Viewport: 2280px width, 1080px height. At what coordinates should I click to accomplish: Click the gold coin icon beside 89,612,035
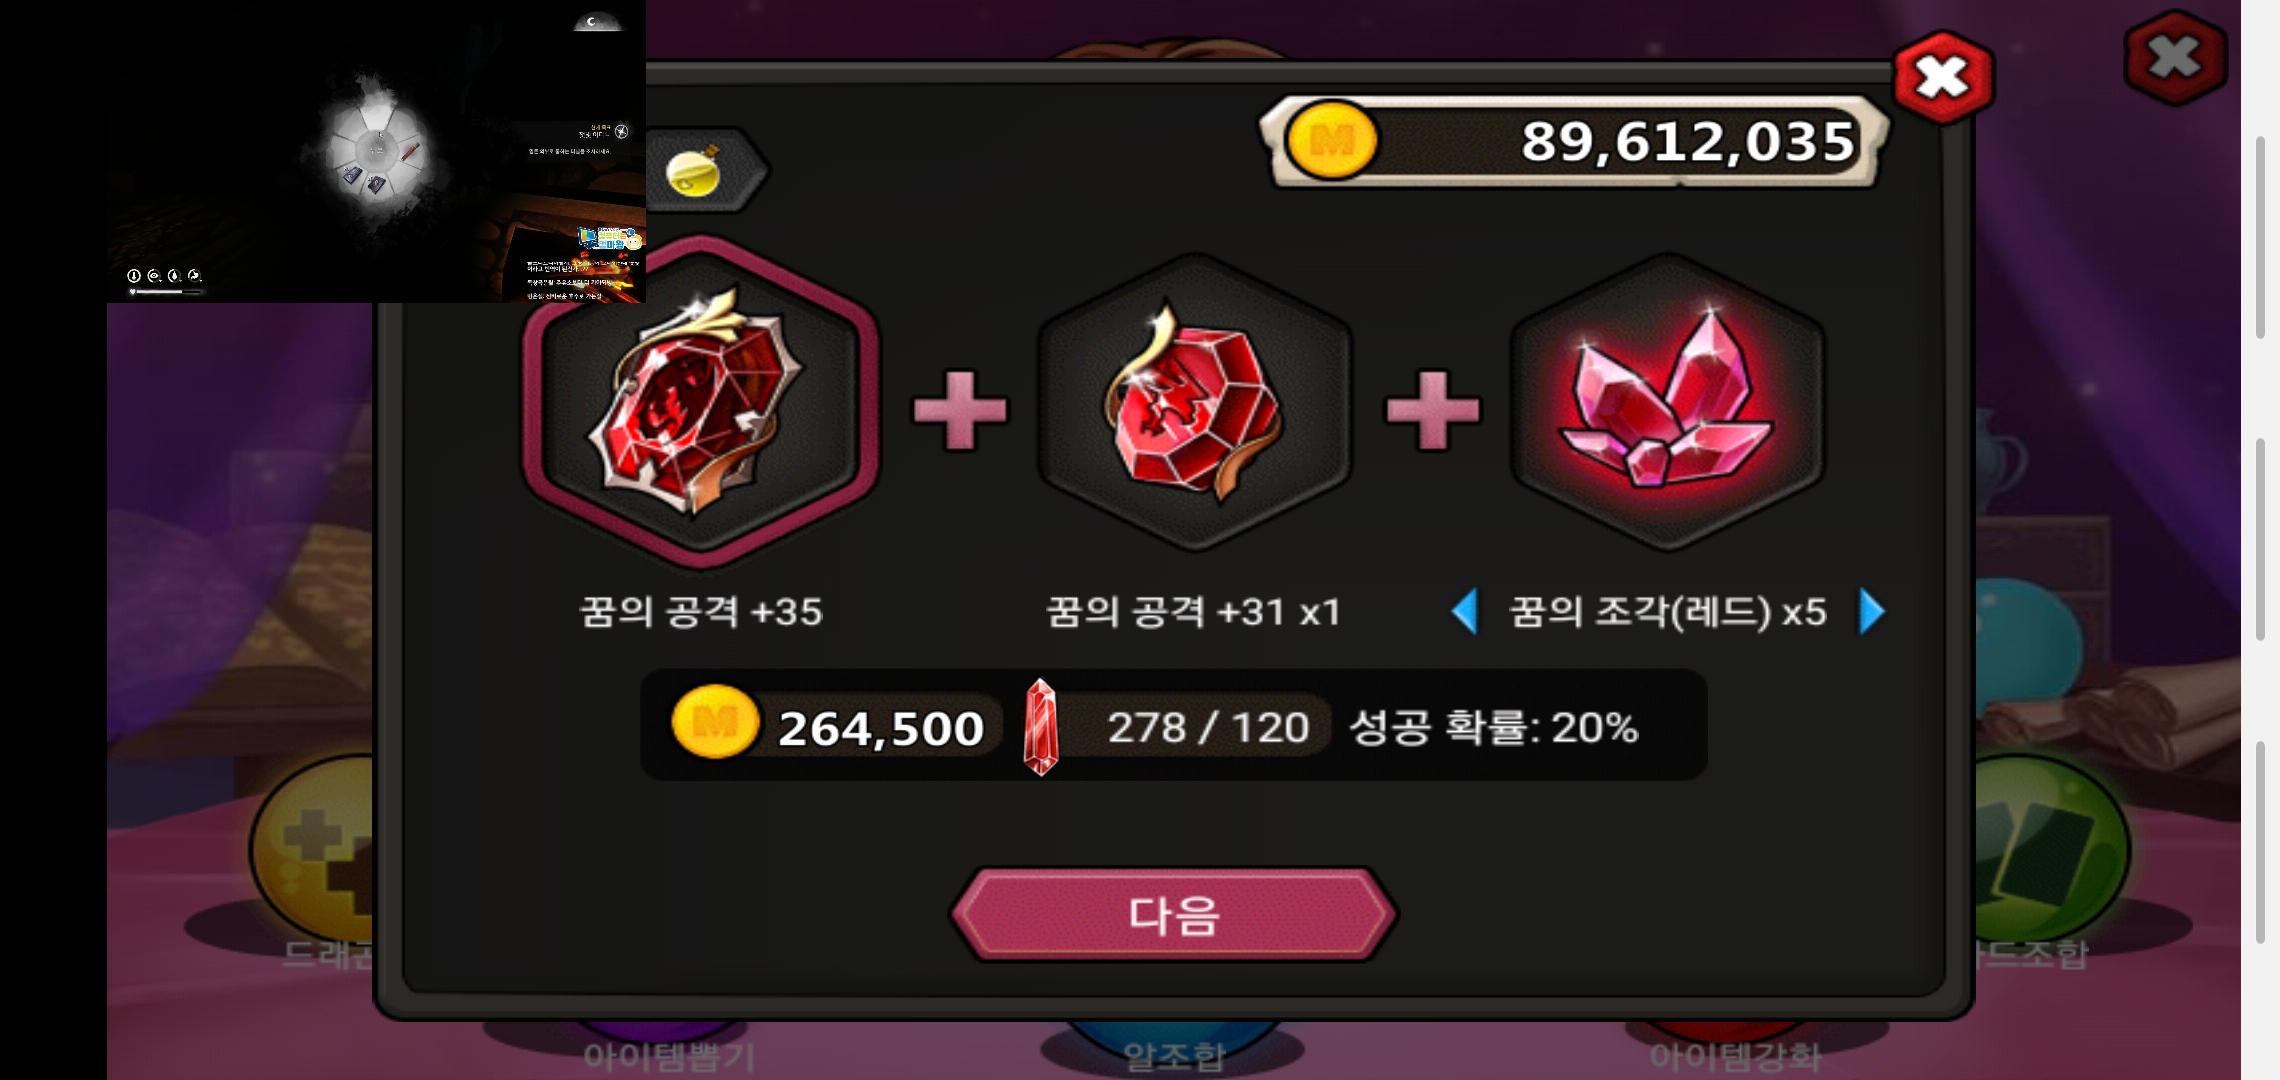pyautogui.click(x=1330, y=141)
